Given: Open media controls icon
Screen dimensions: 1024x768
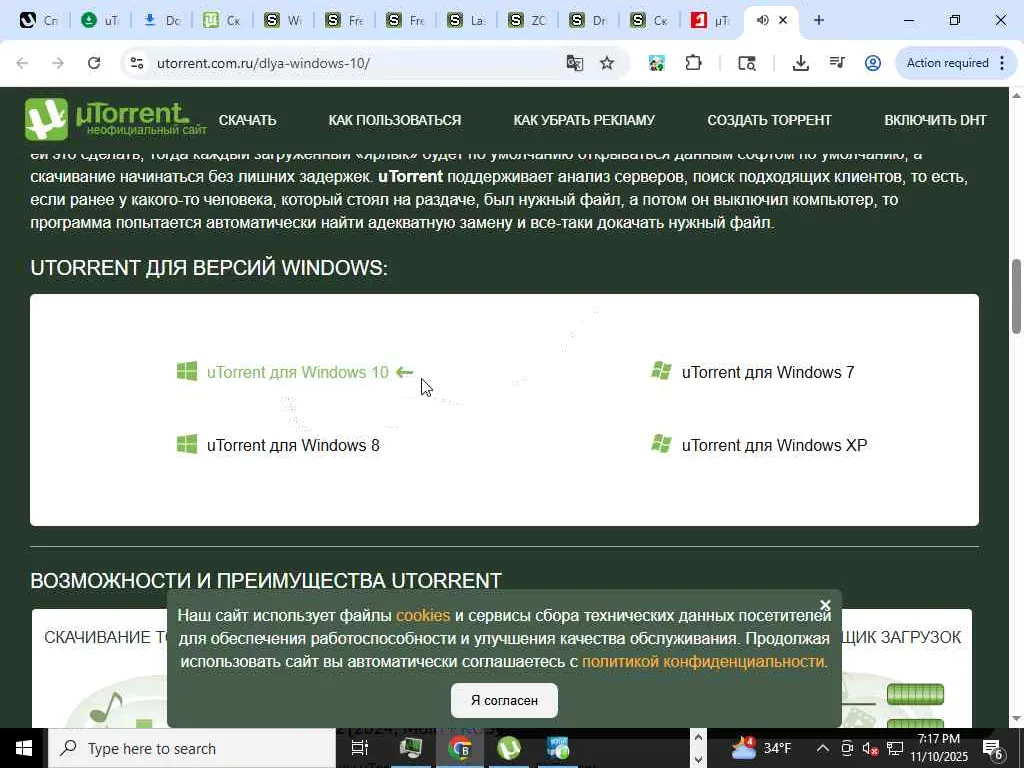Looking at the screenshot, I should pyautogui.click(x=837, y=63).
